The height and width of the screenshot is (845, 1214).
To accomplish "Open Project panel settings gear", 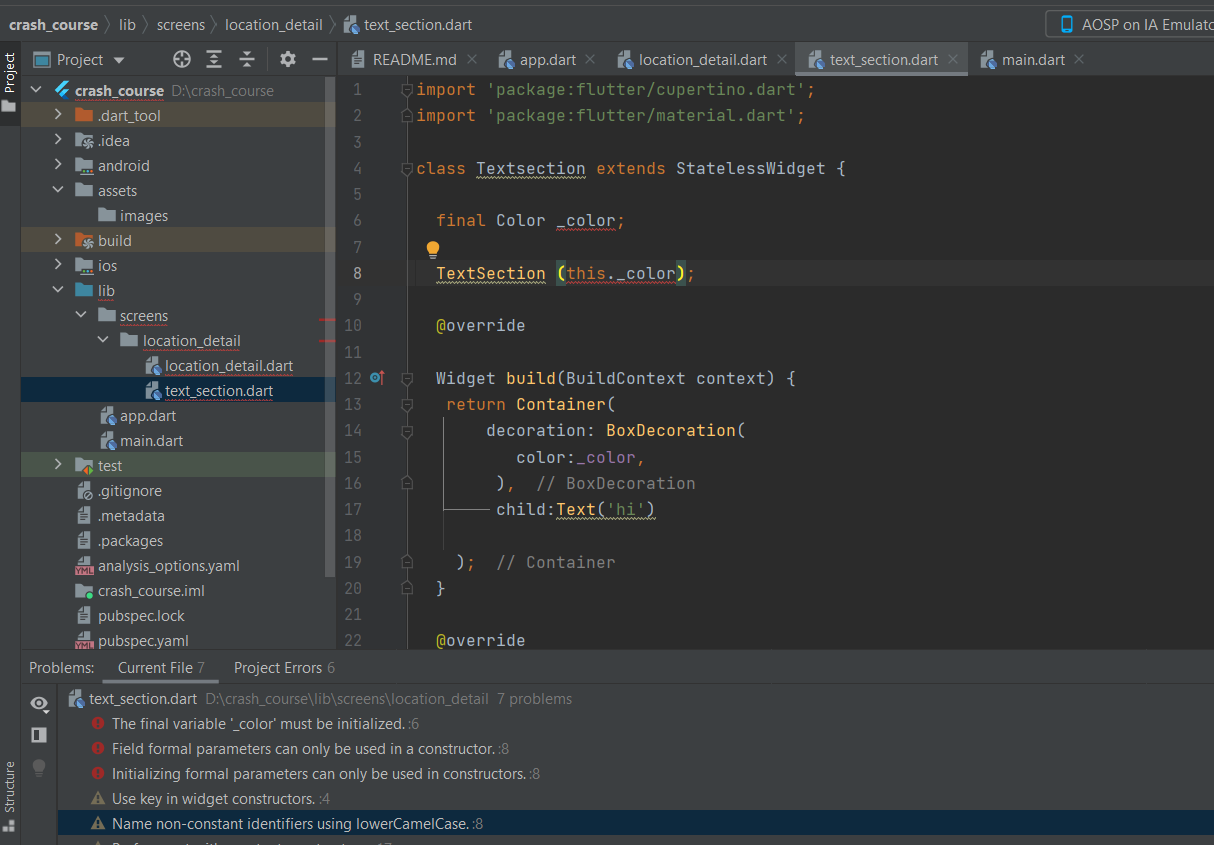I will pos(288,59).
